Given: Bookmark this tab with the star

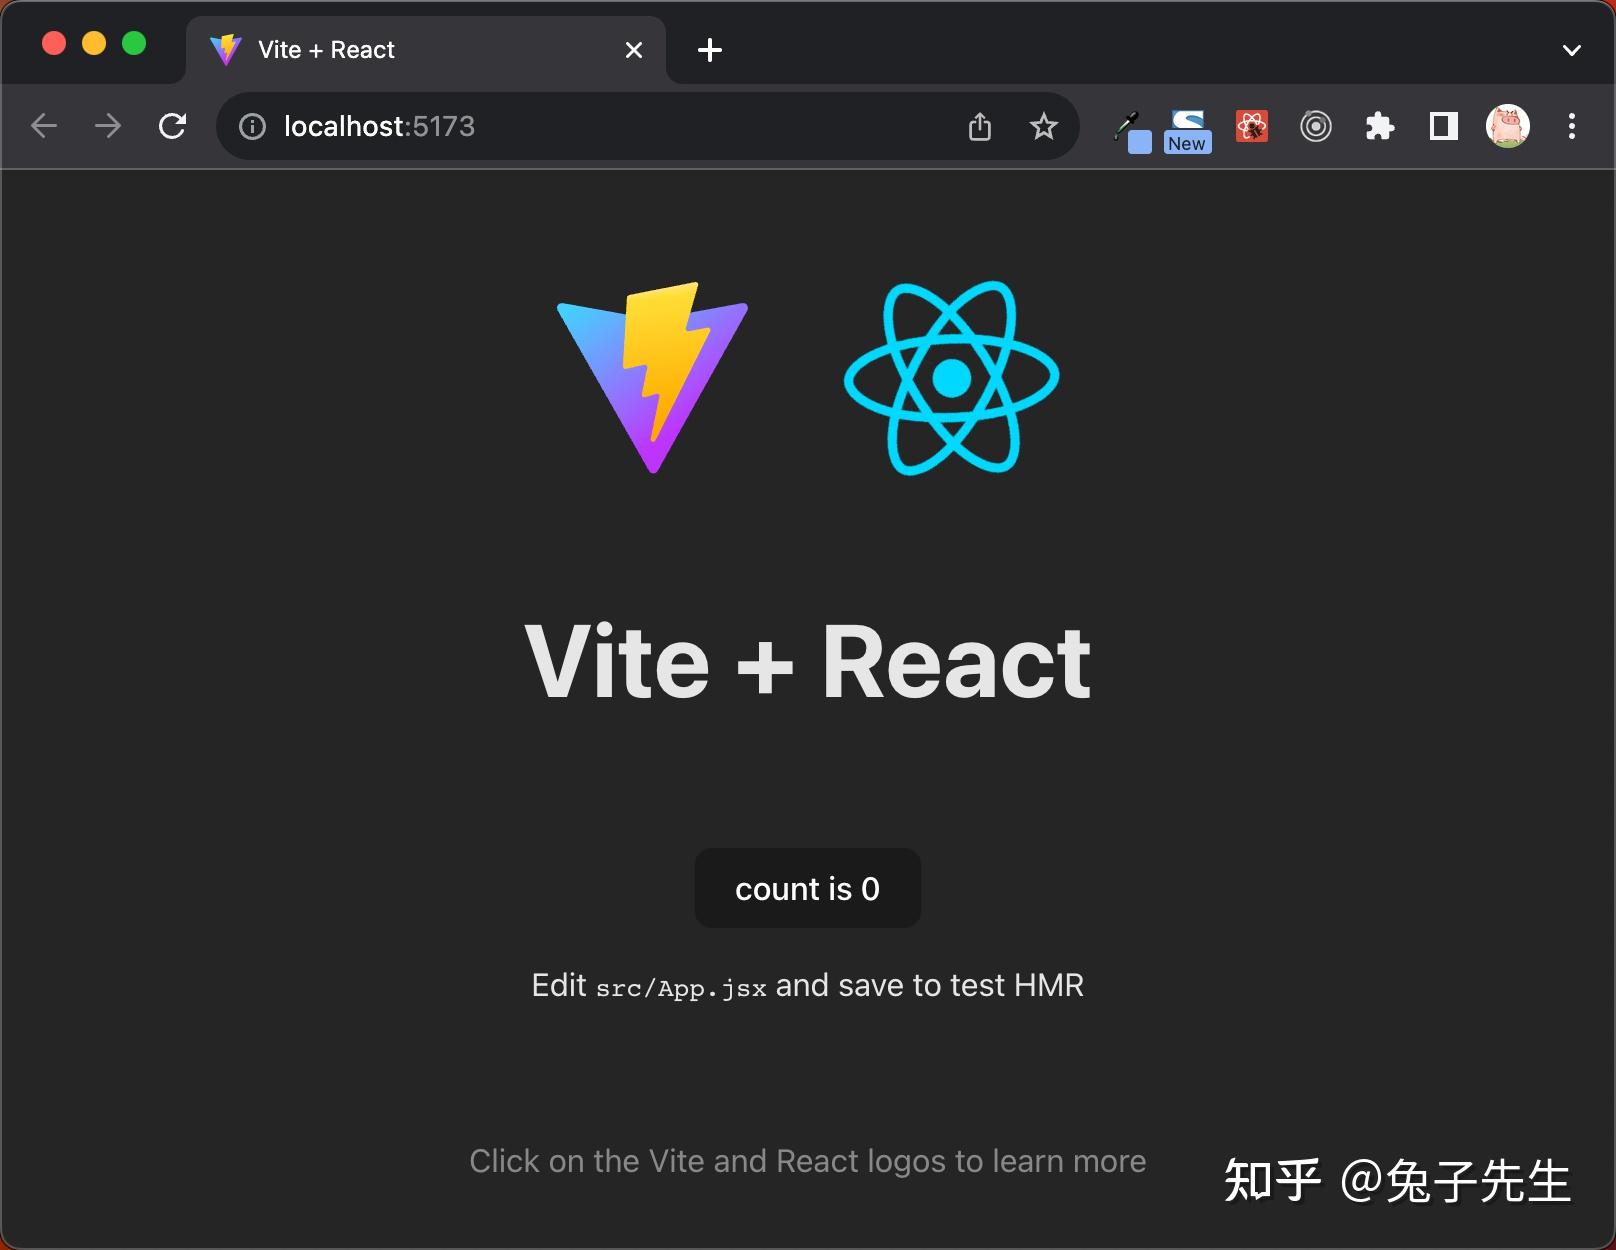Looking at the screenshot, I should [1043, 126].
